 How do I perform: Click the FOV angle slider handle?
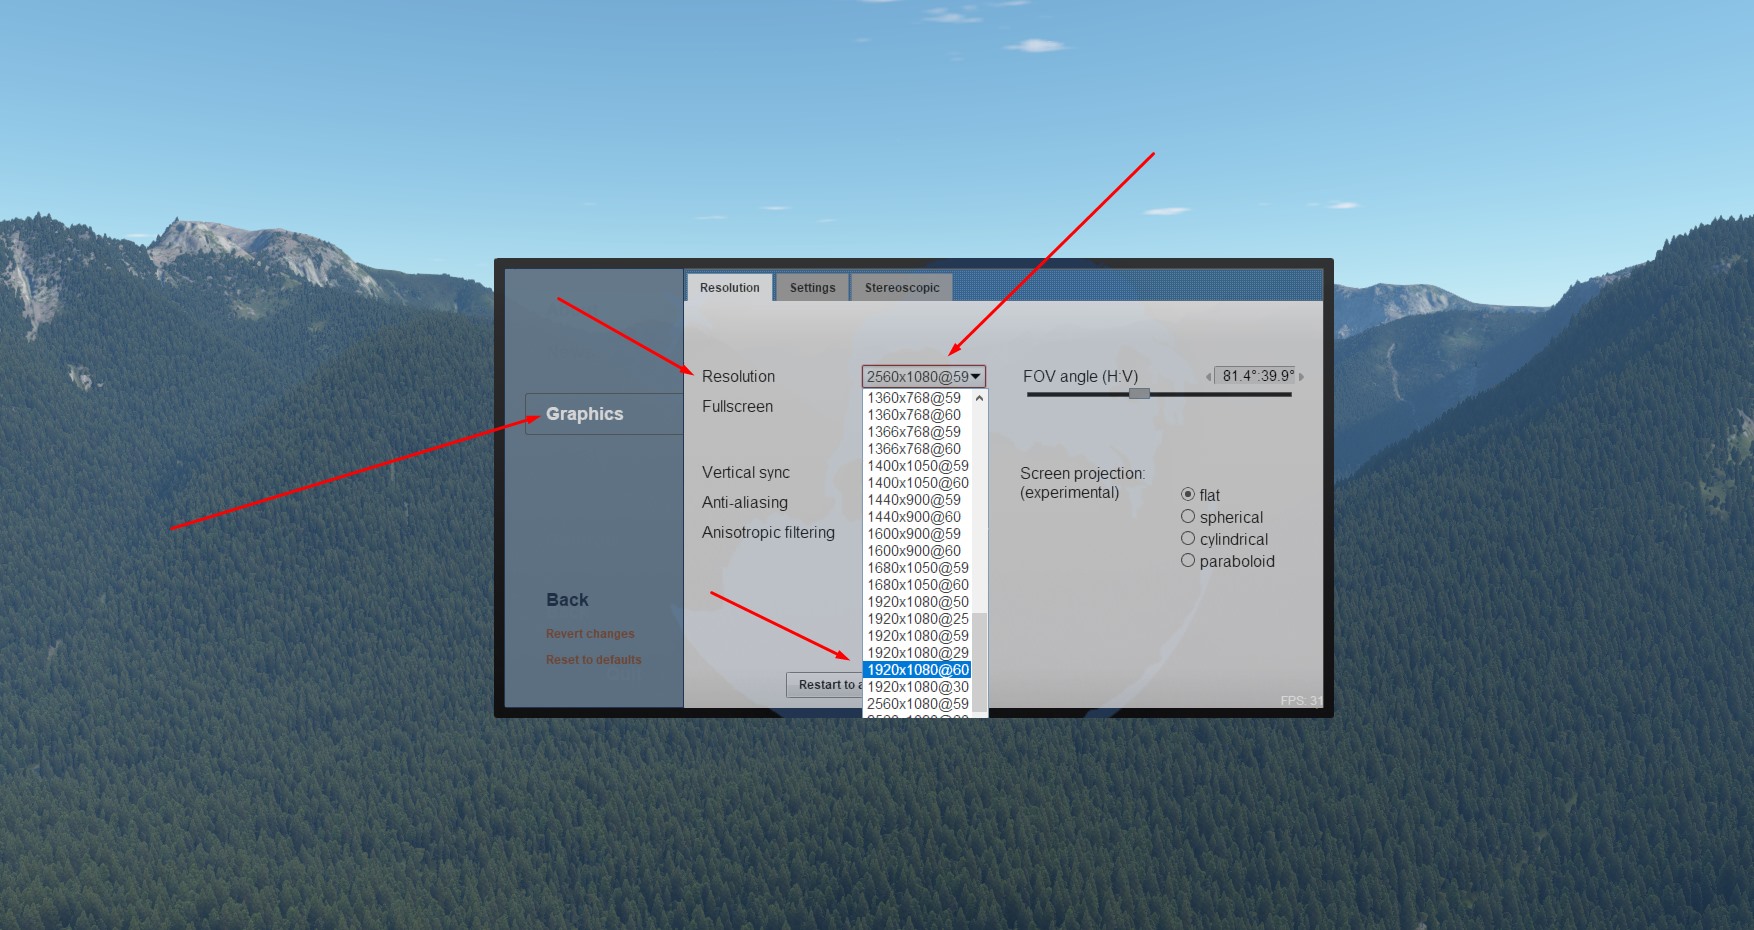click(x=1139, y=394)
